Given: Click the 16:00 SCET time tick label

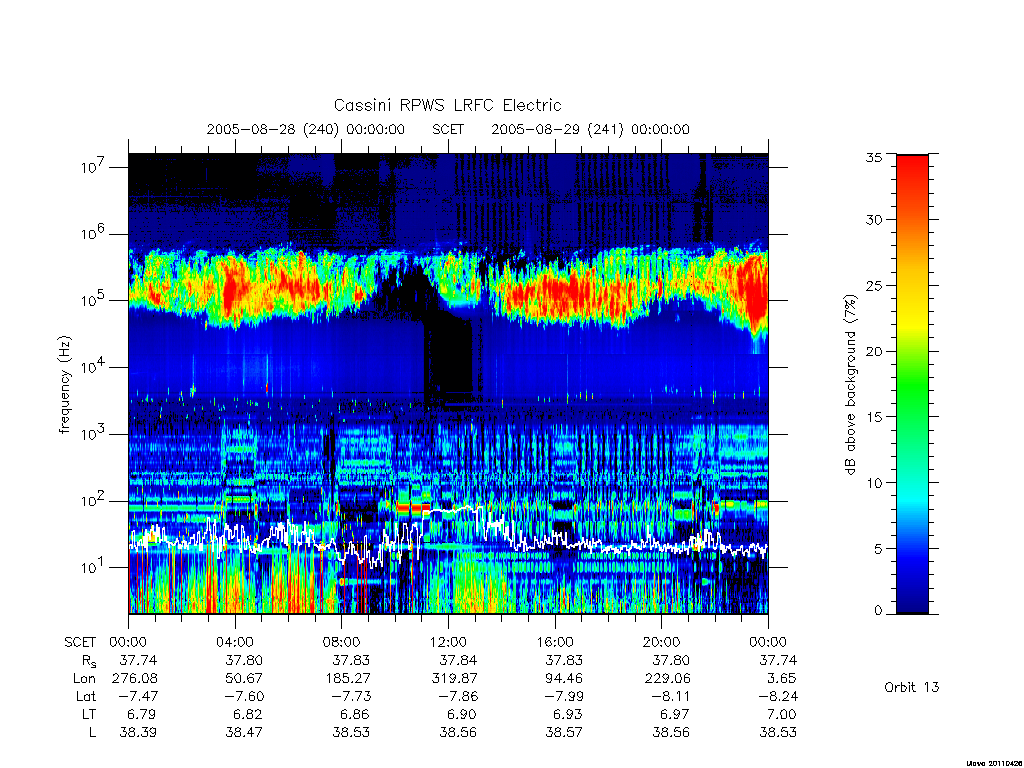Looking at the screenshot, I should (555, 642).
